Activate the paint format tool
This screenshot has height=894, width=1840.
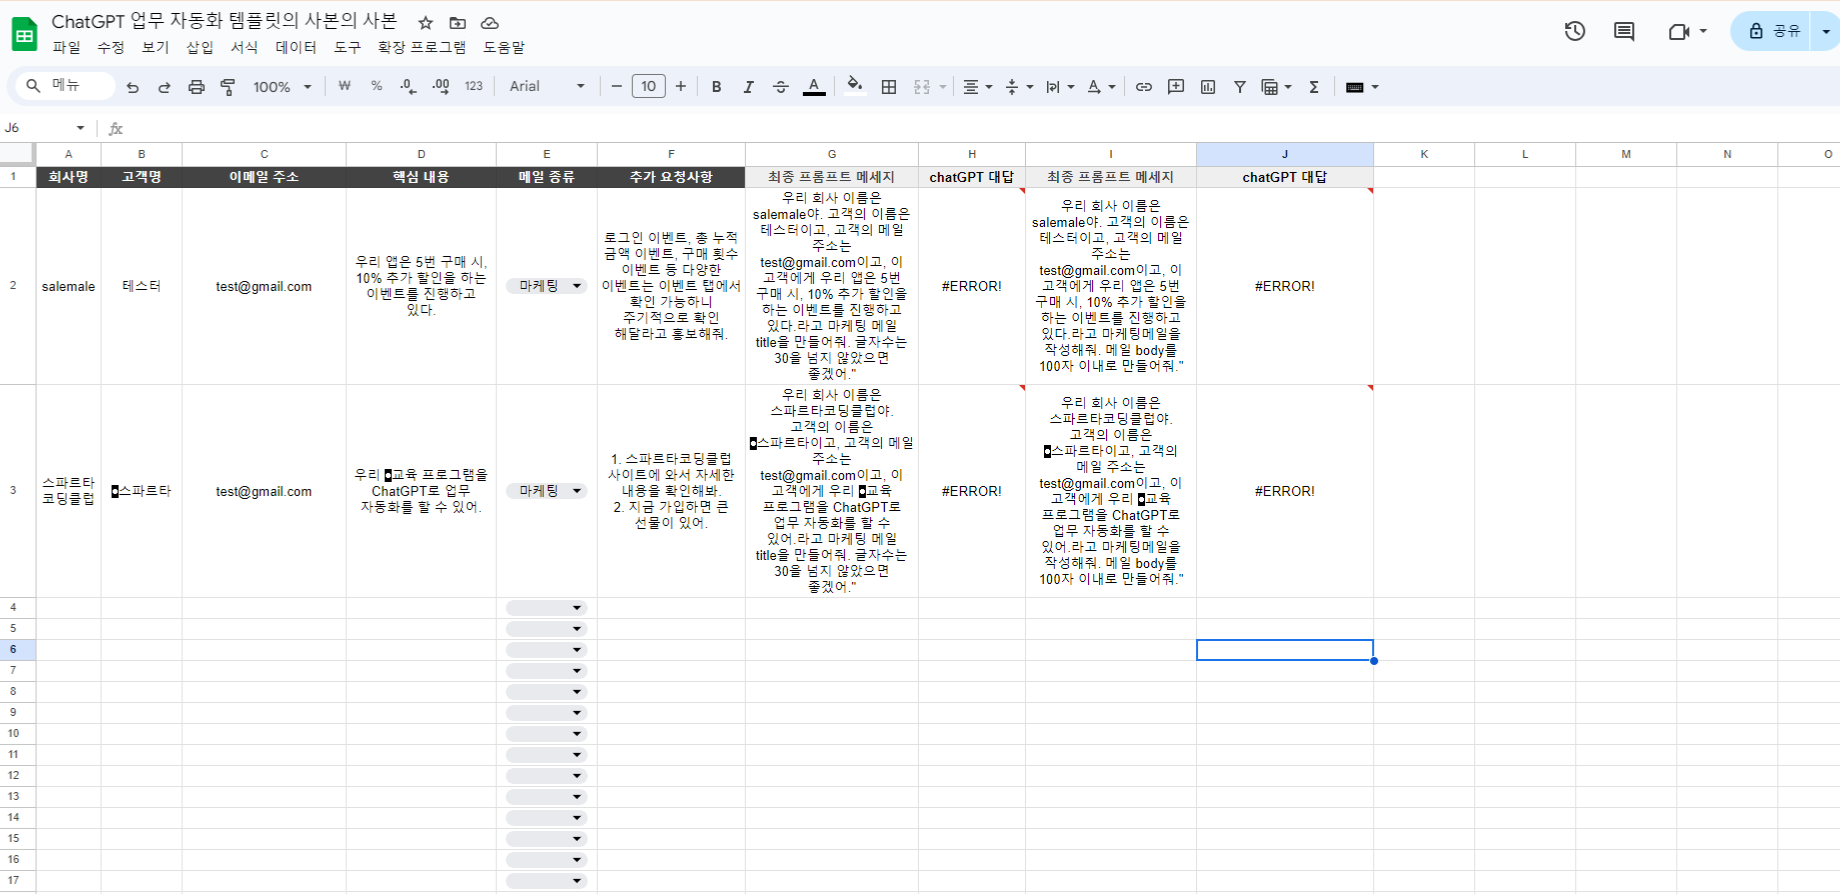228,87
